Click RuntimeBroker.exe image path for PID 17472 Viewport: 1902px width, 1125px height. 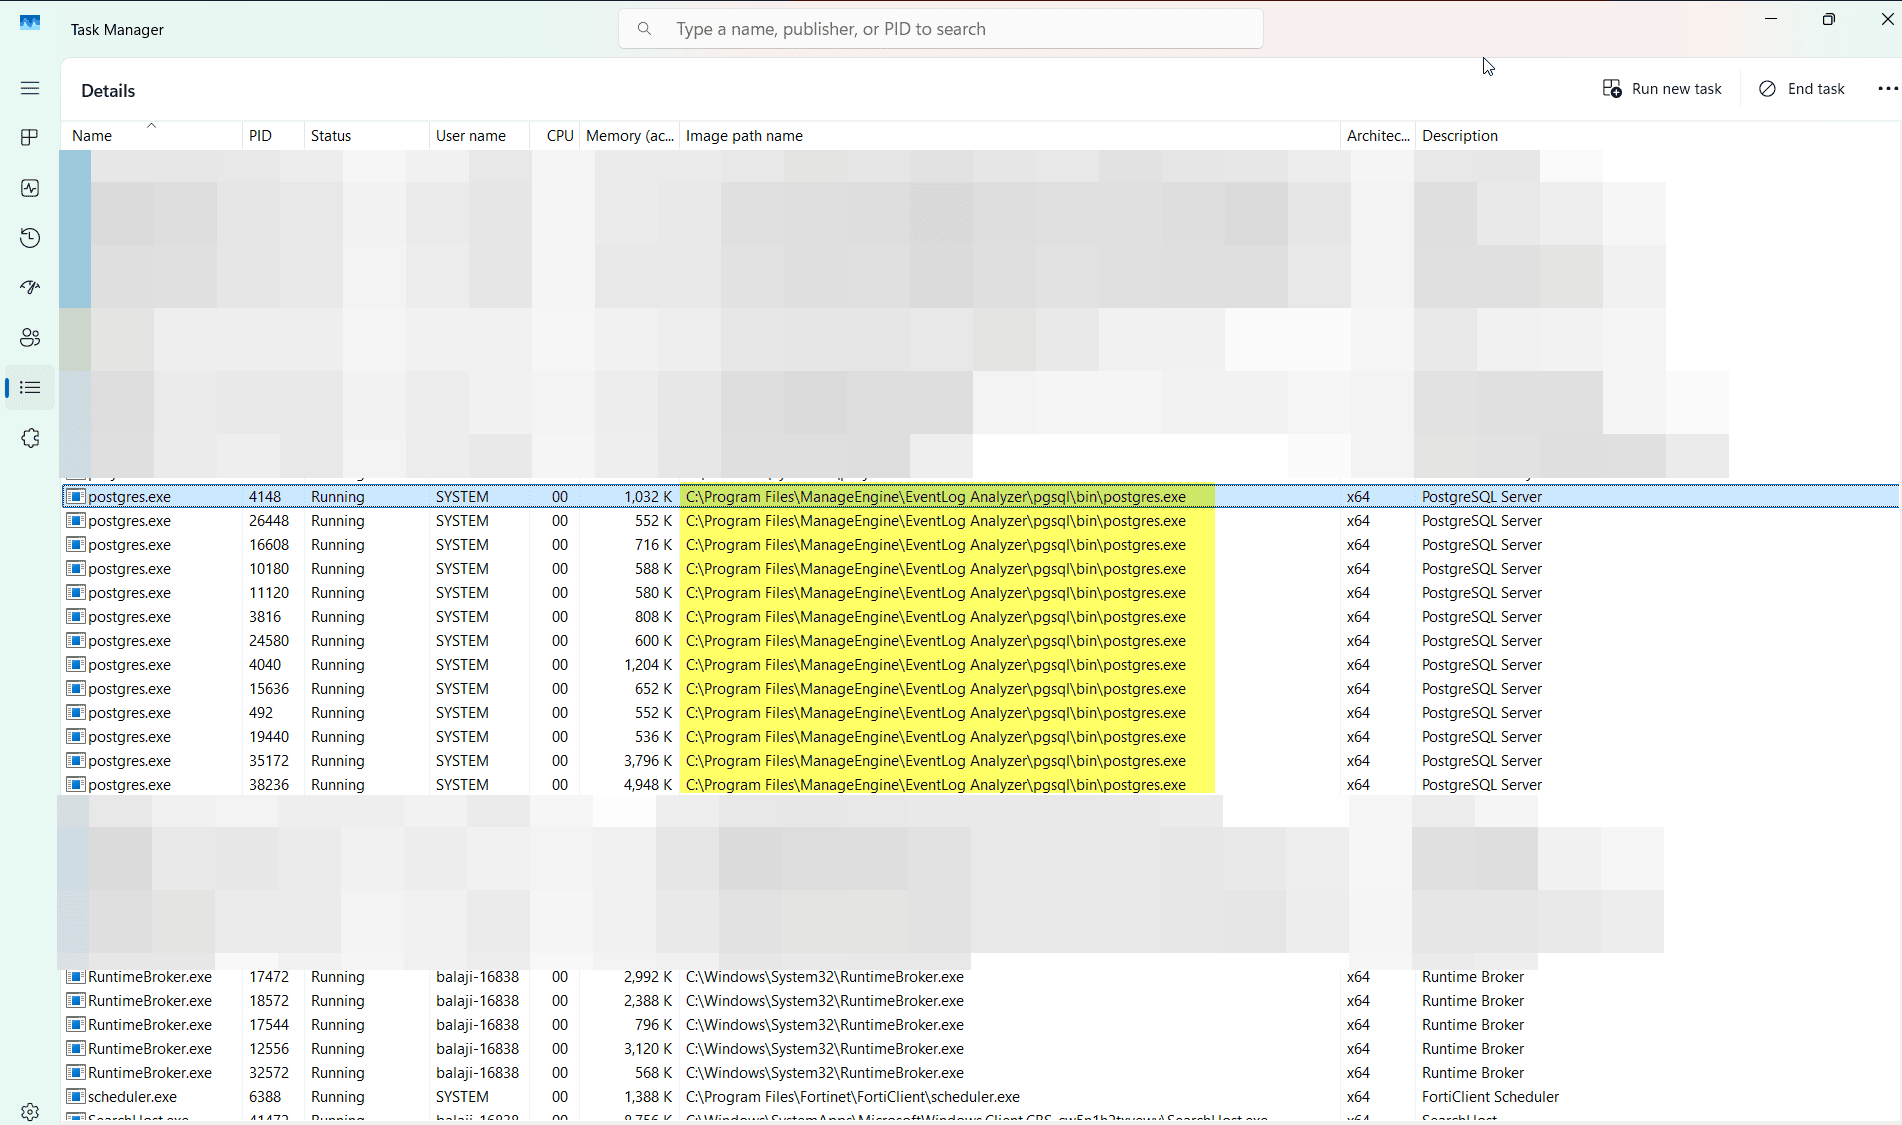(825, 977)
